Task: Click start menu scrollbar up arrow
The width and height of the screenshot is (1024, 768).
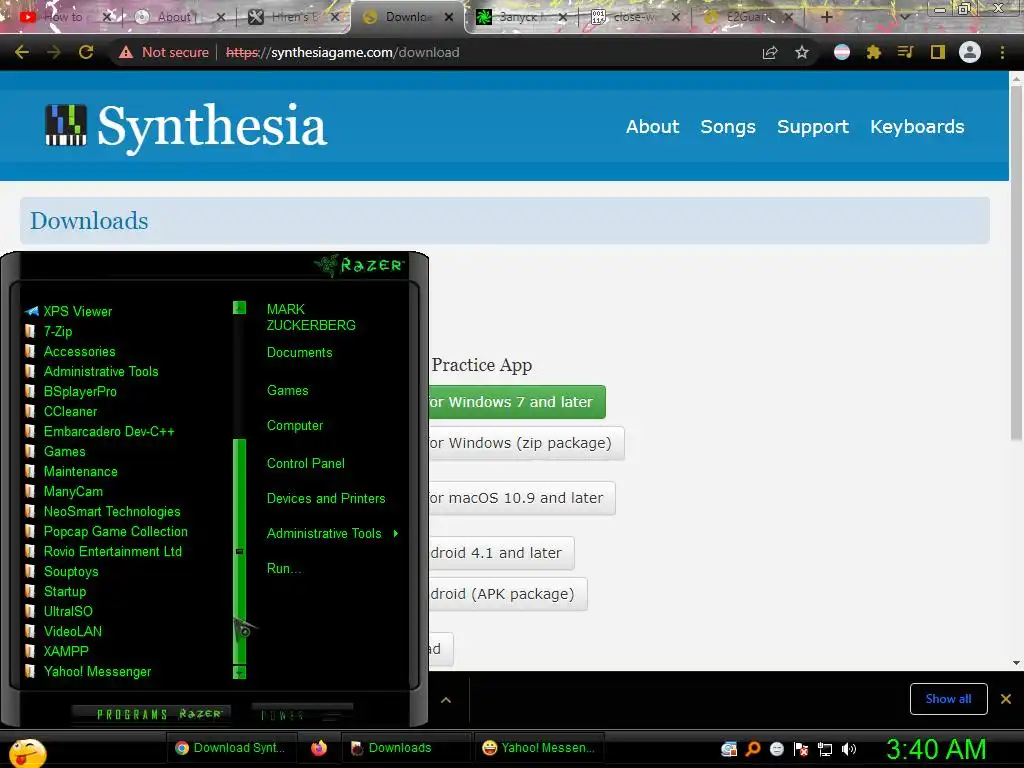Action: 240,307
